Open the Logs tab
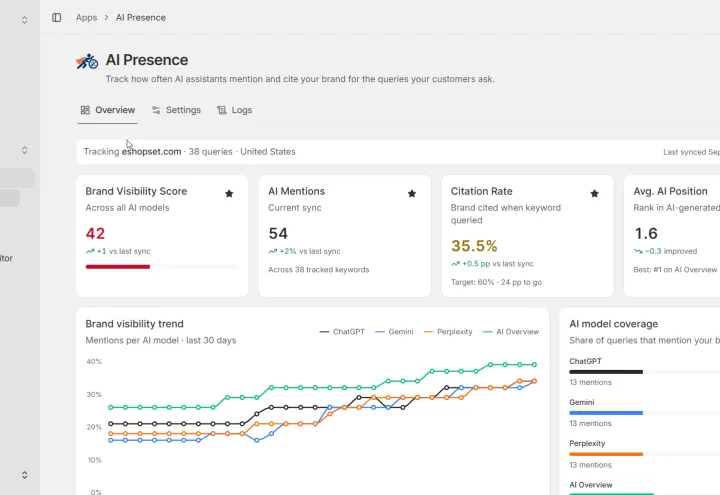Image resolution: width=720 pixels, height=495 pixels. [235, 110]
